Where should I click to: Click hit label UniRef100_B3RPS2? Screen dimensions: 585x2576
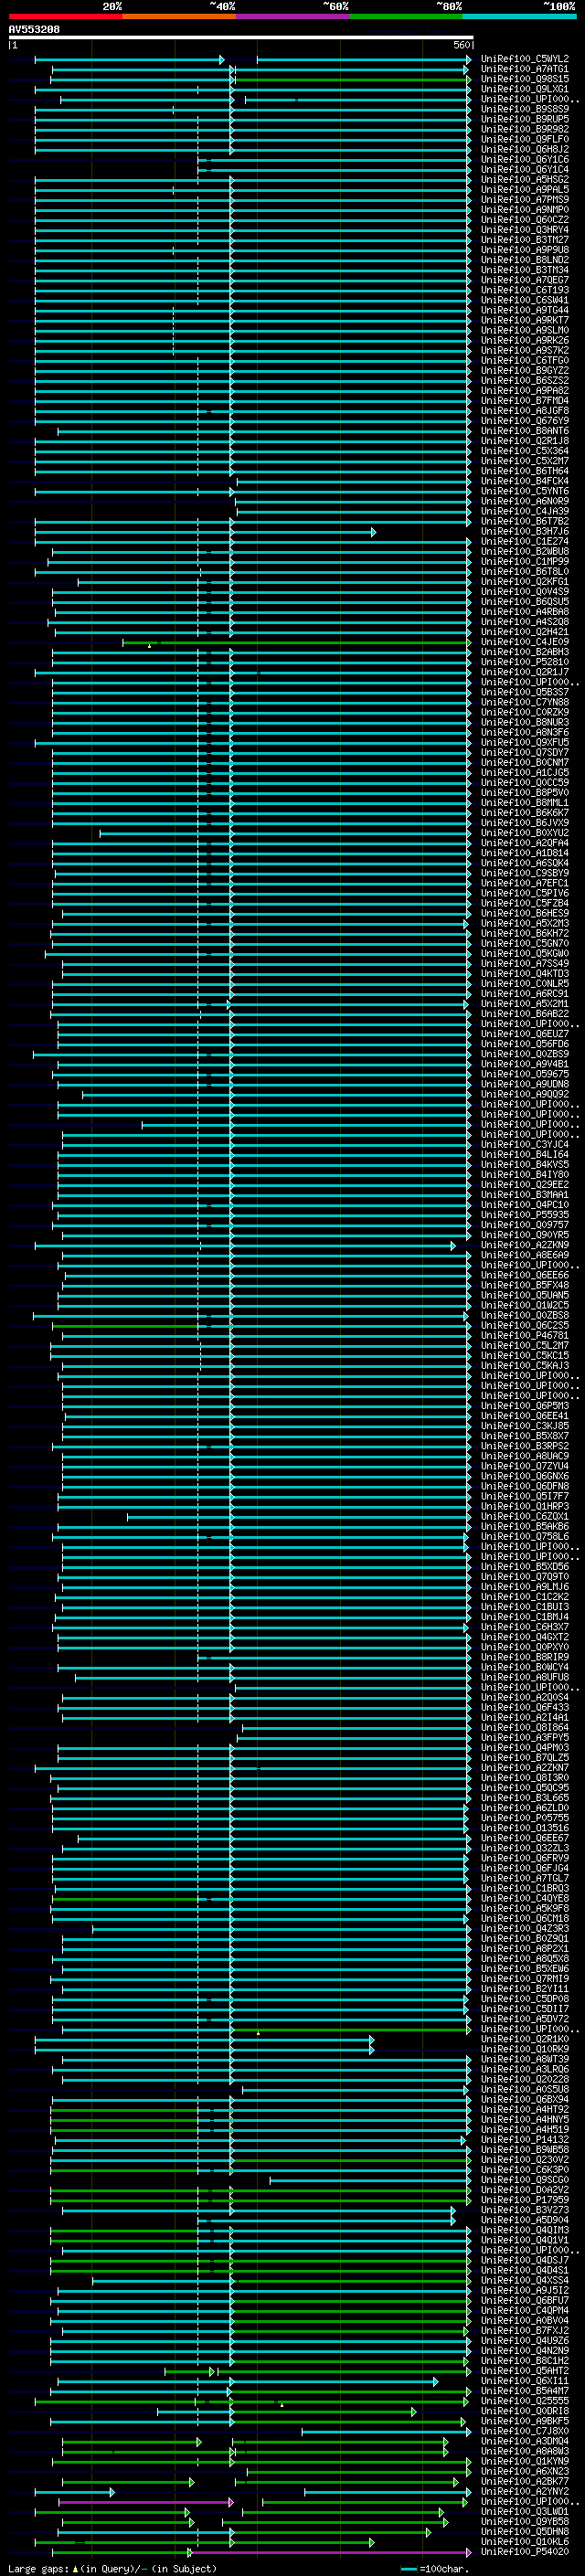click(x=525, y=1445)
